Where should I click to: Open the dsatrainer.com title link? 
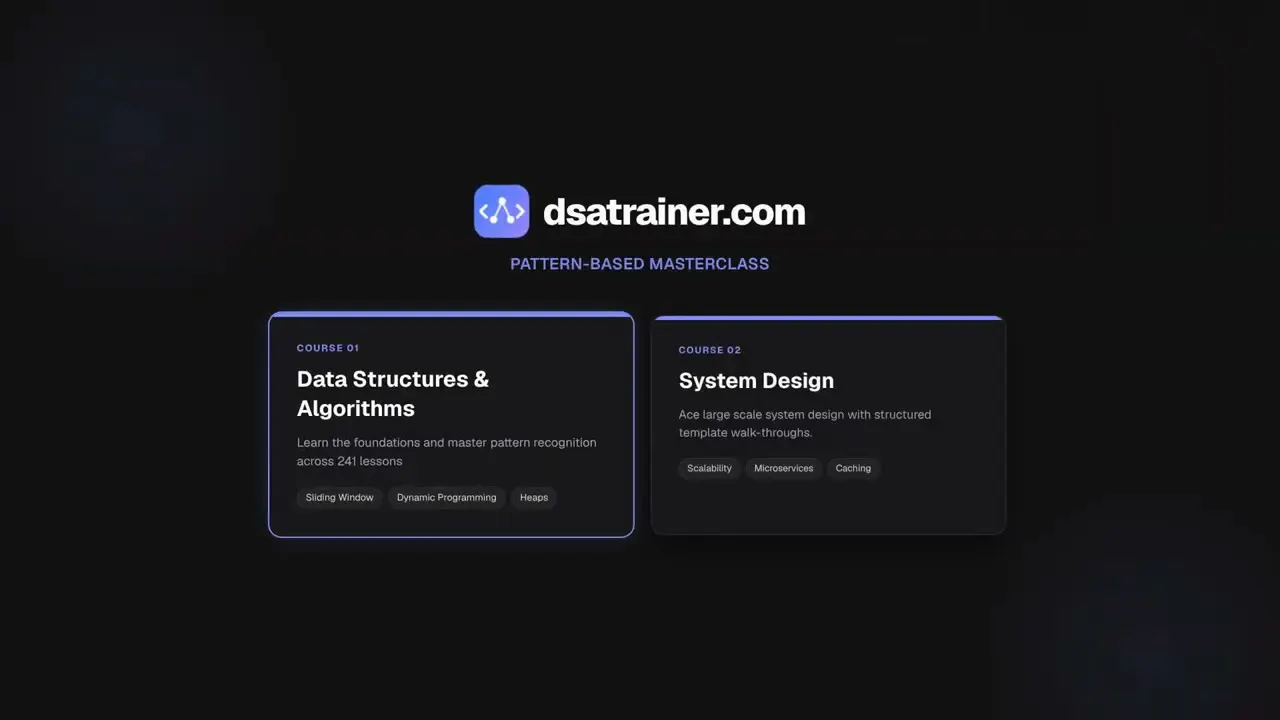(x=674, y=212)
